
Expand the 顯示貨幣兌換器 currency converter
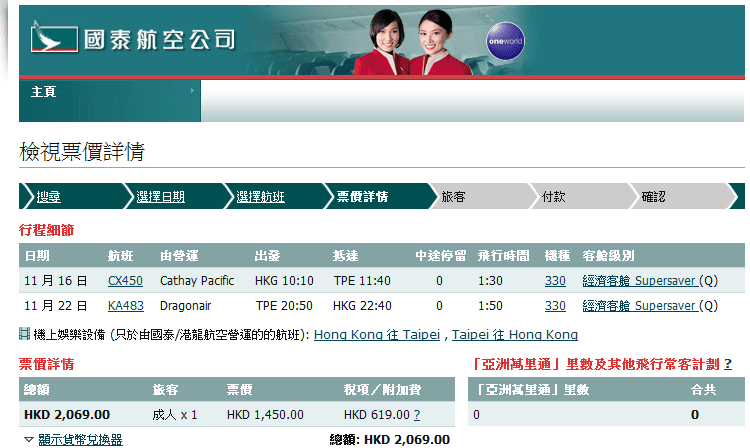click(80, 439)
